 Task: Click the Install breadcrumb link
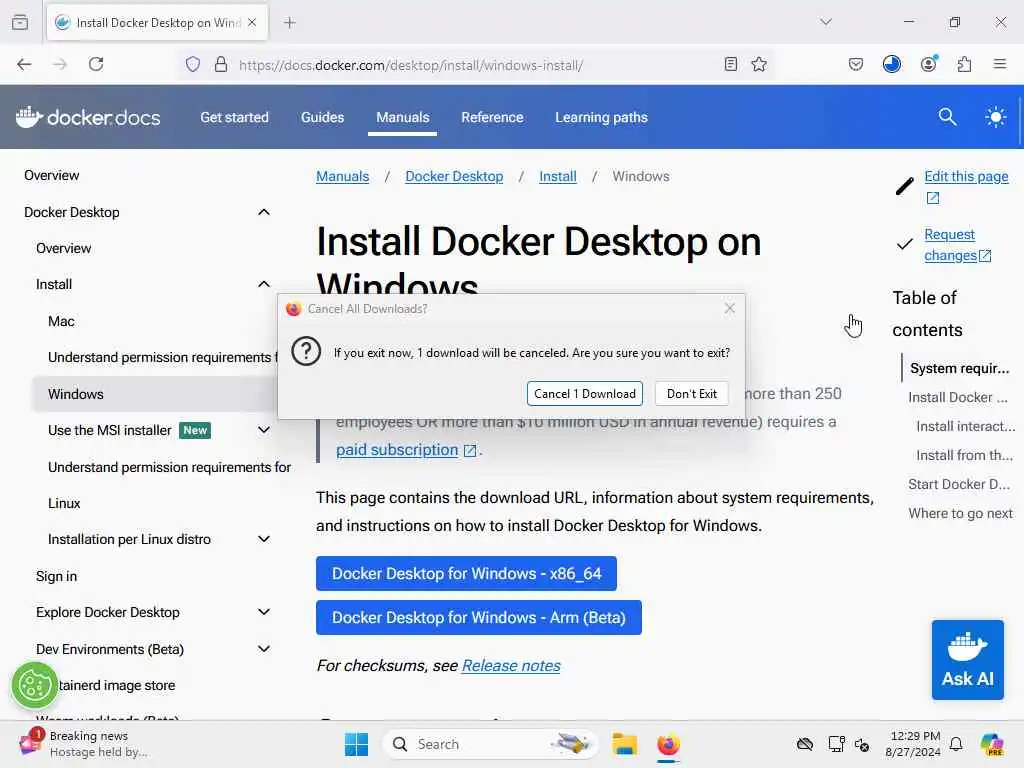[x=558, y=176]
